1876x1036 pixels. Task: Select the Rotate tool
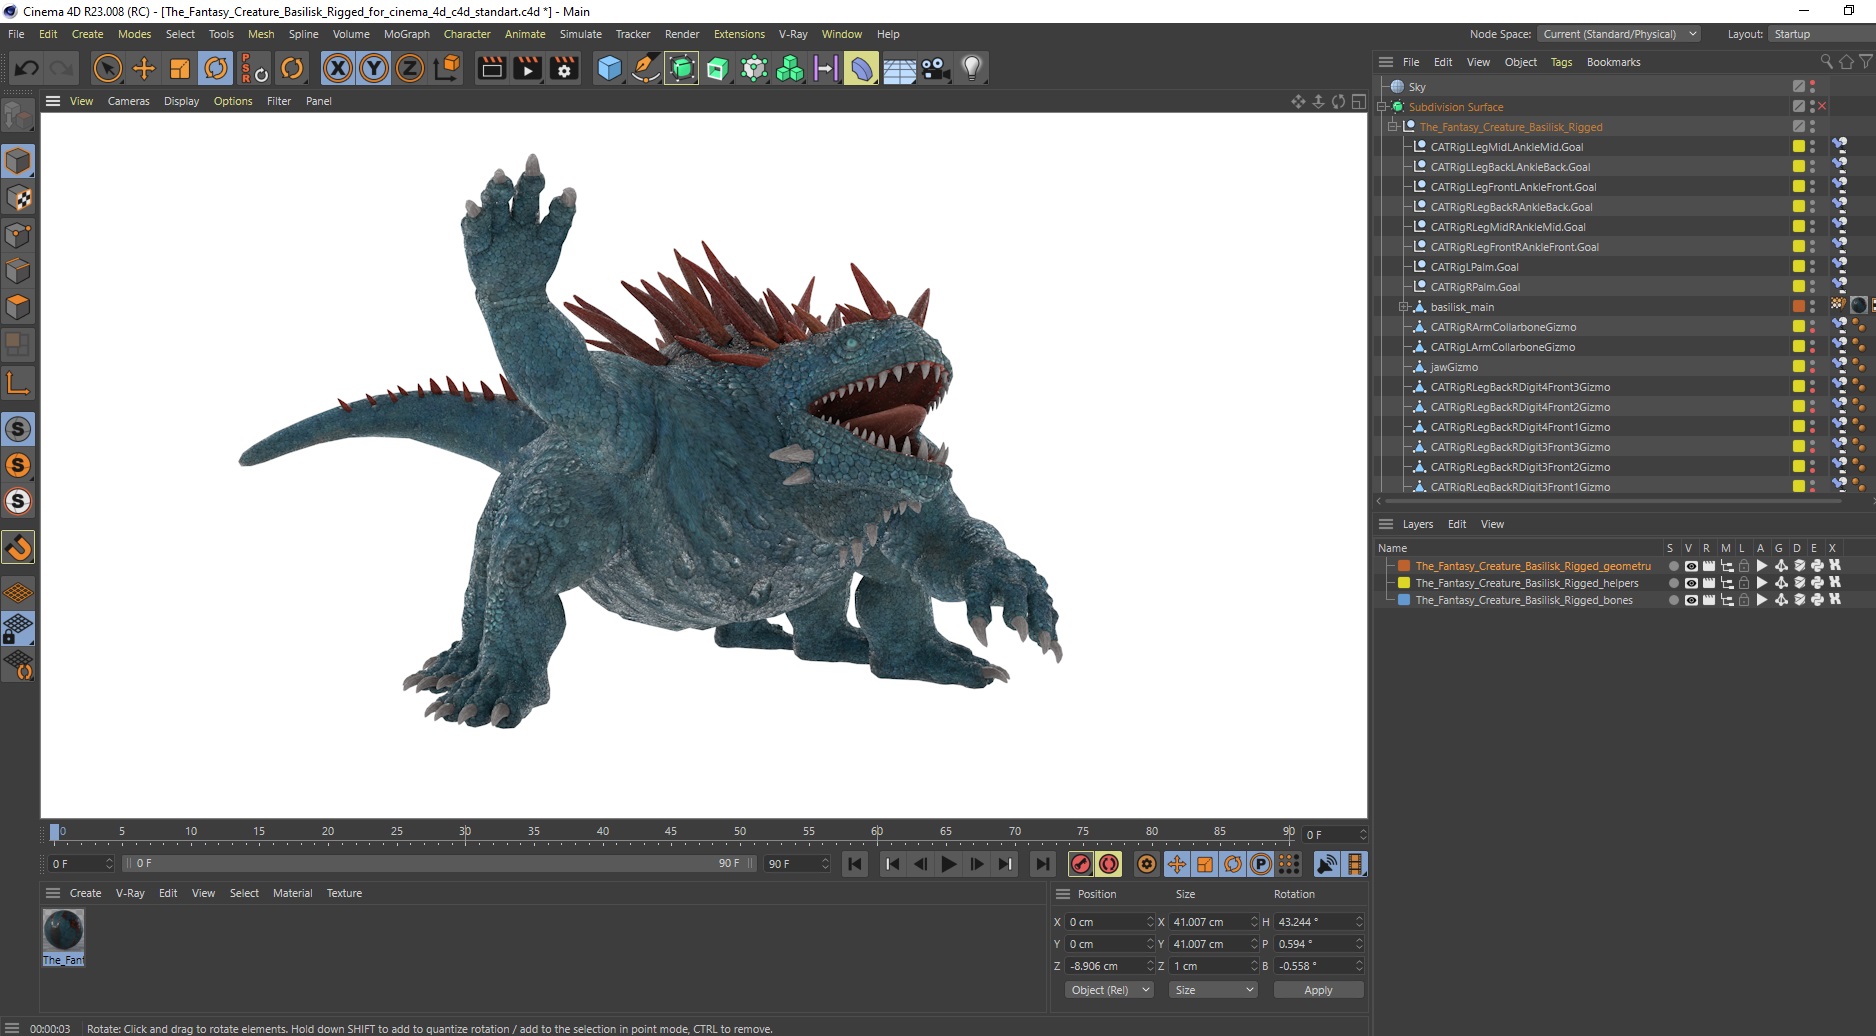tap(216, 68)
